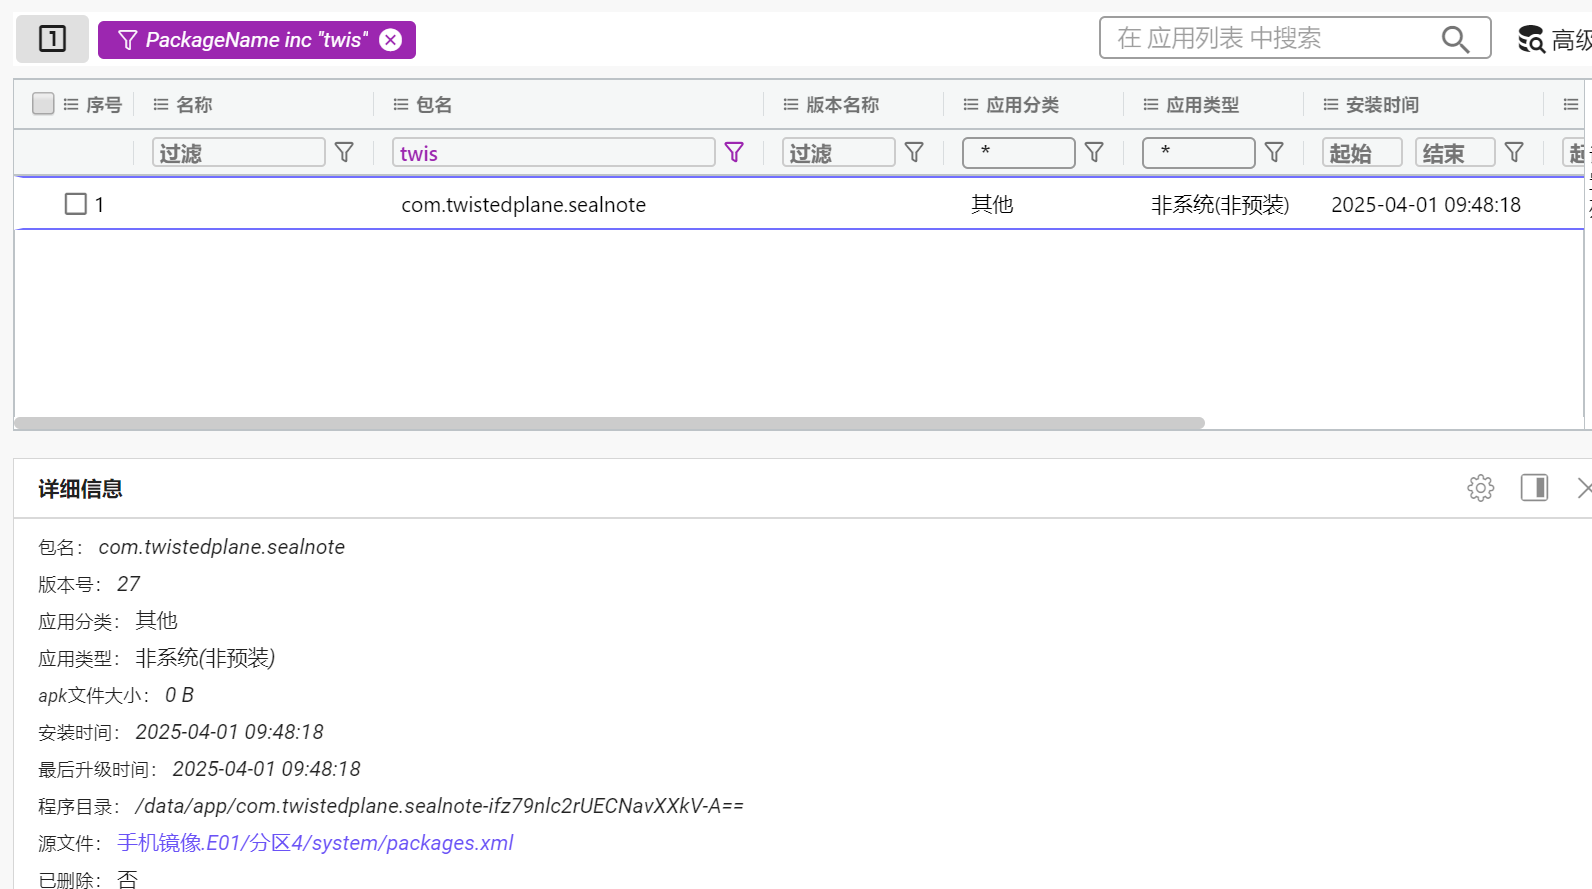
Task: Open the 包名 column menu icon
Action: [x=401, y=104]
